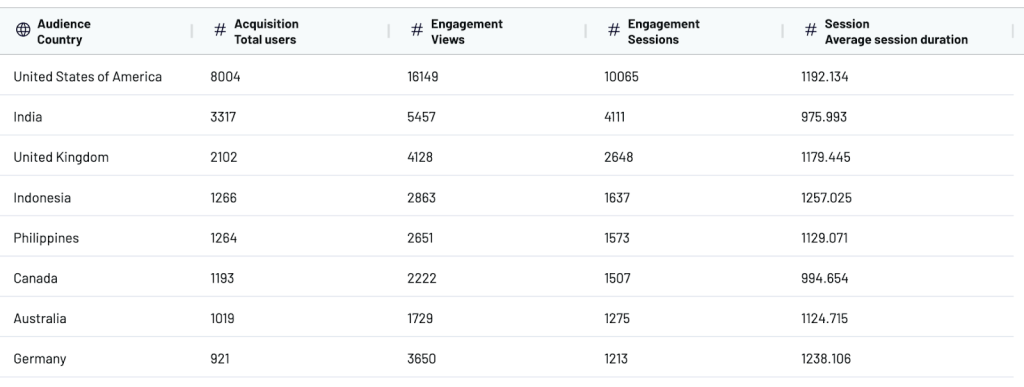The image size is (1024, 387).
Task: Select total users value 3317
Action: tap(223, 117)
